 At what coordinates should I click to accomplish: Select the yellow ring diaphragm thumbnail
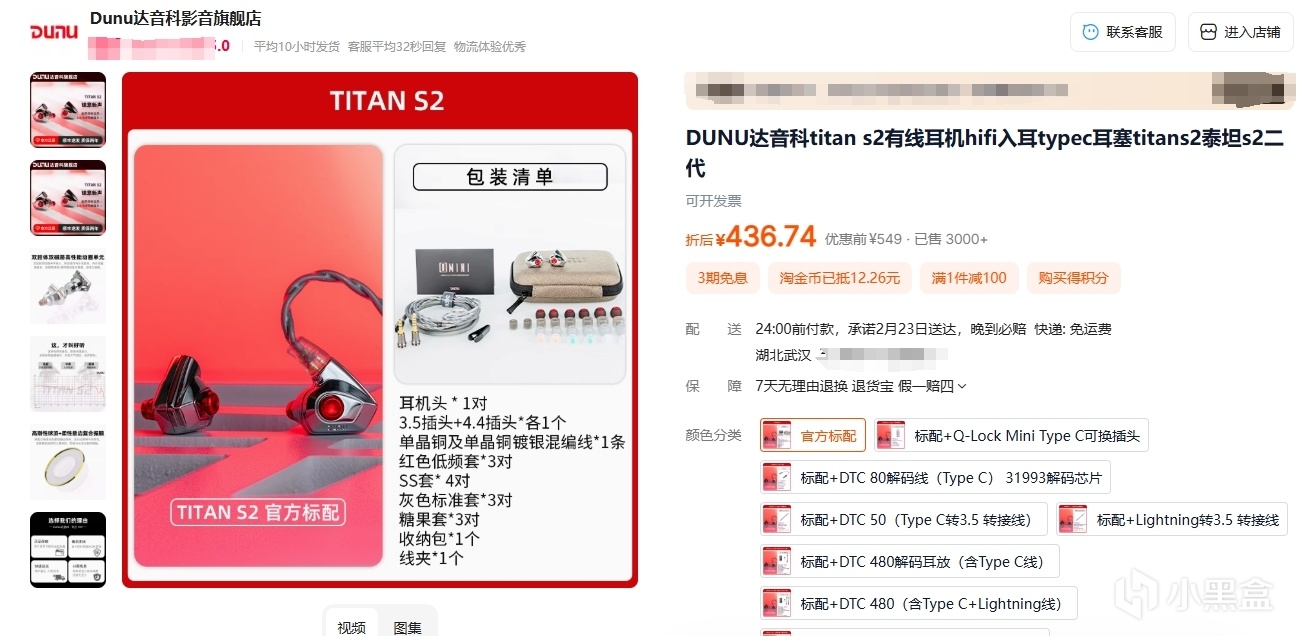68,462
